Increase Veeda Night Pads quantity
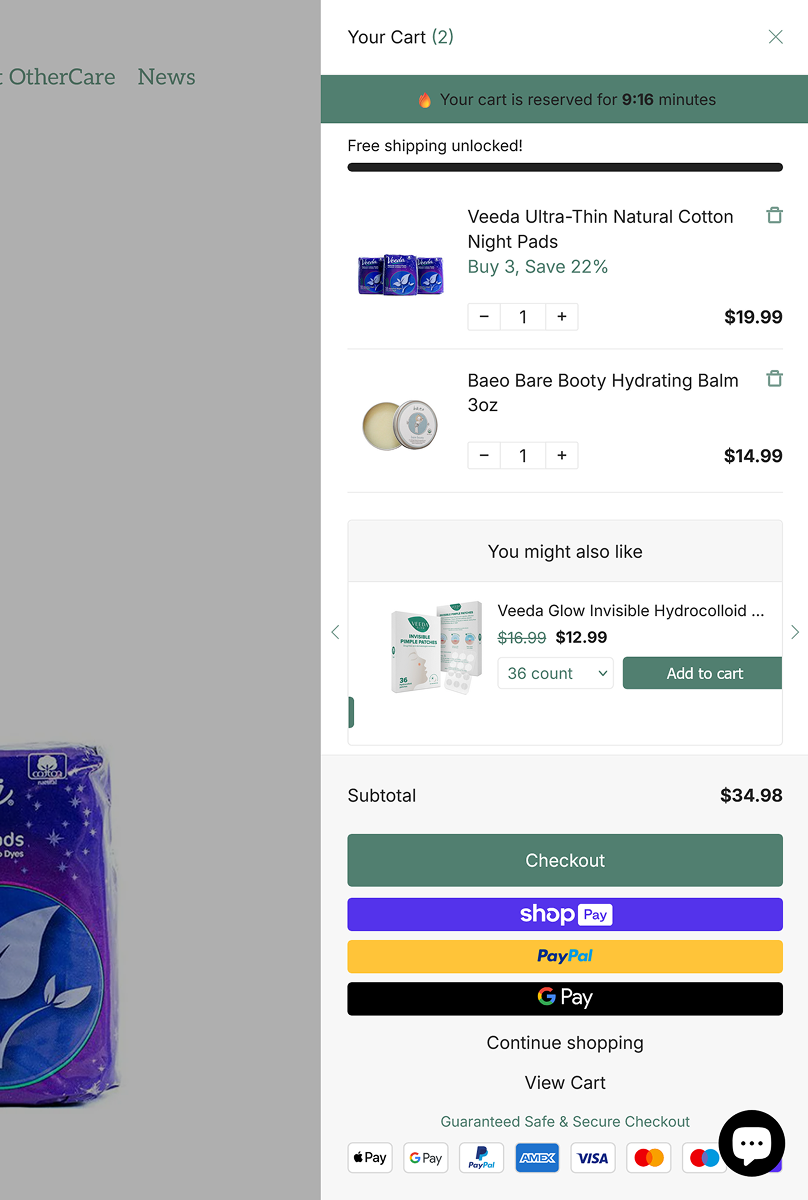 click(562, 317)
